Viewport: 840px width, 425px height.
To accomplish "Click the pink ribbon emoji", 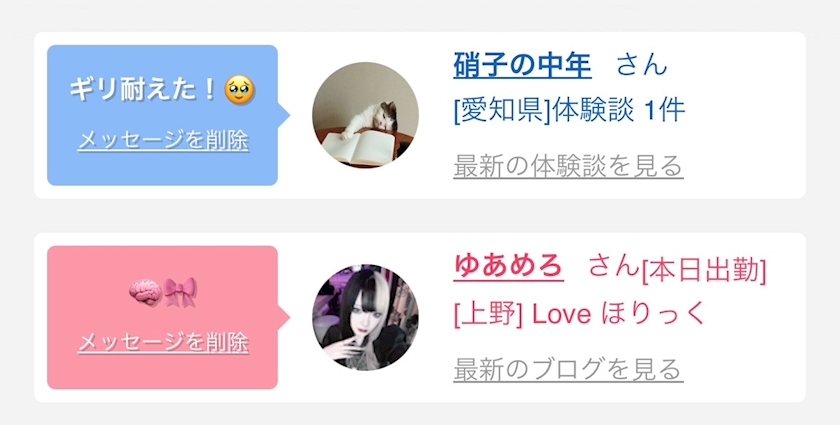I will click(180, 293).
